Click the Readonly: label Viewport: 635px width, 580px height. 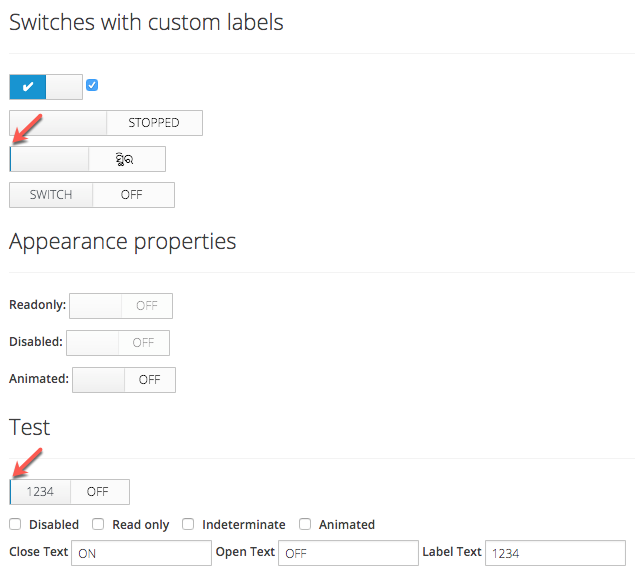click(37, 305)
